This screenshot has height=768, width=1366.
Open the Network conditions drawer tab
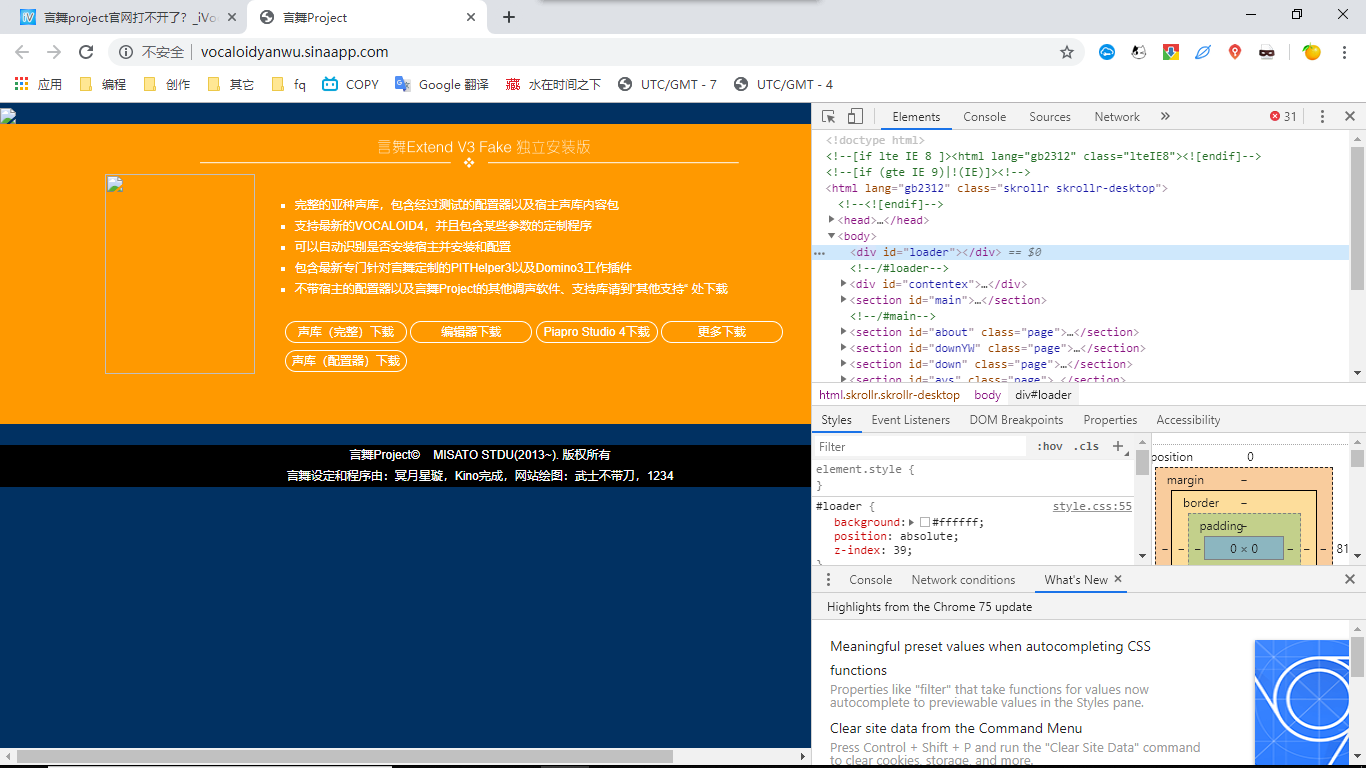963,580
